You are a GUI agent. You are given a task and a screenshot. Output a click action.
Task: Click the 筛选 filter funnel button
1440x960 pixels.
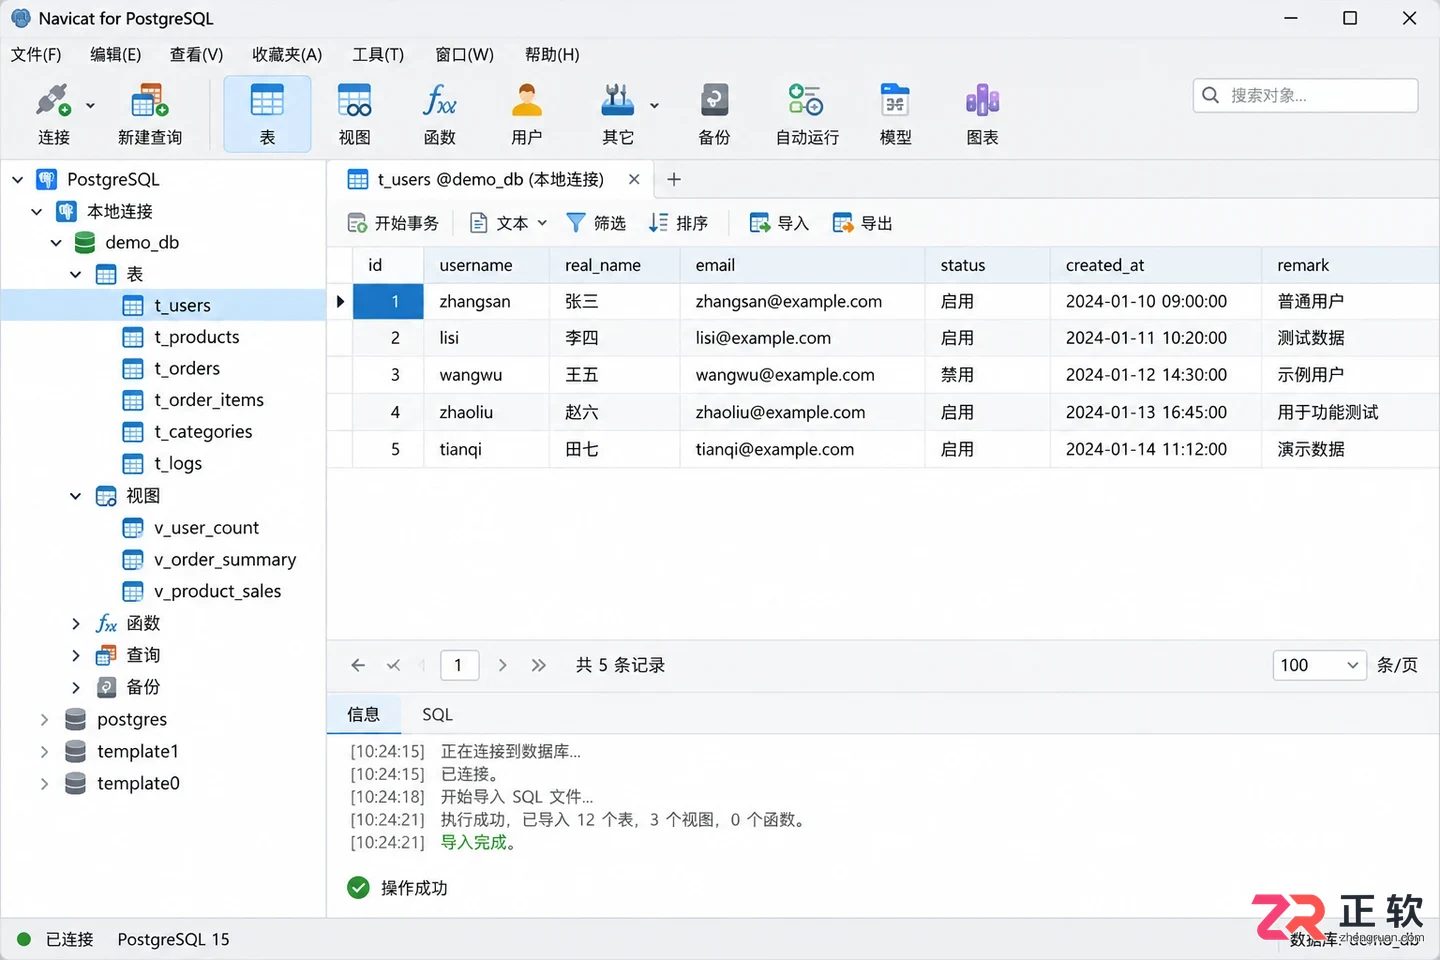click(596, 223)
